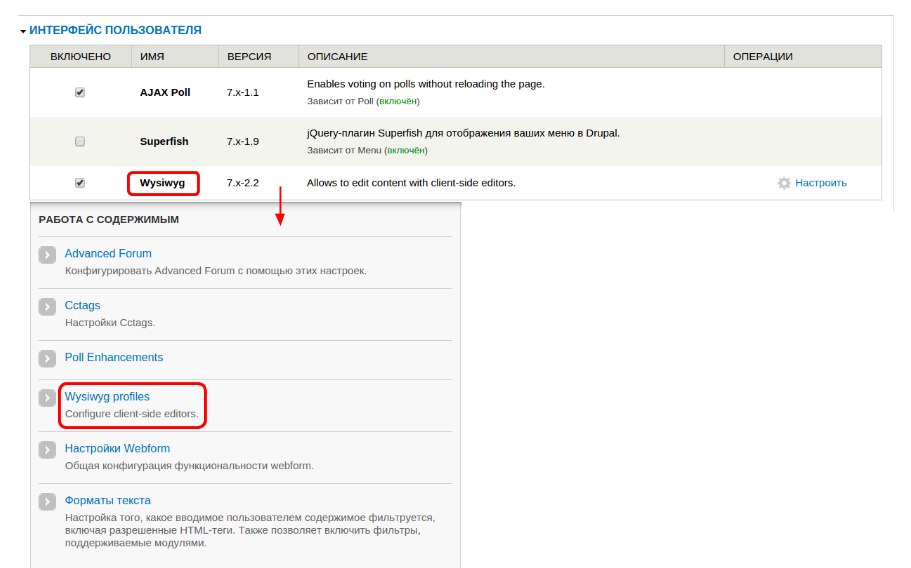The height and width of the screenshot is (568, 911).
Task: Open the Форматы текста link
Action: click(108, 500)
